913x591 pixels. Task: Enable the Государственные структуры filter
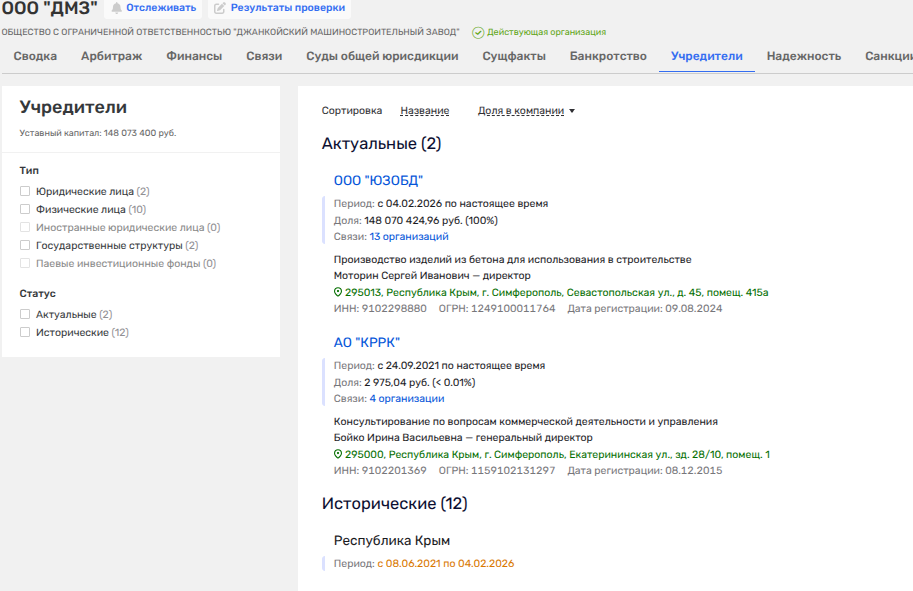click(25, 245)
